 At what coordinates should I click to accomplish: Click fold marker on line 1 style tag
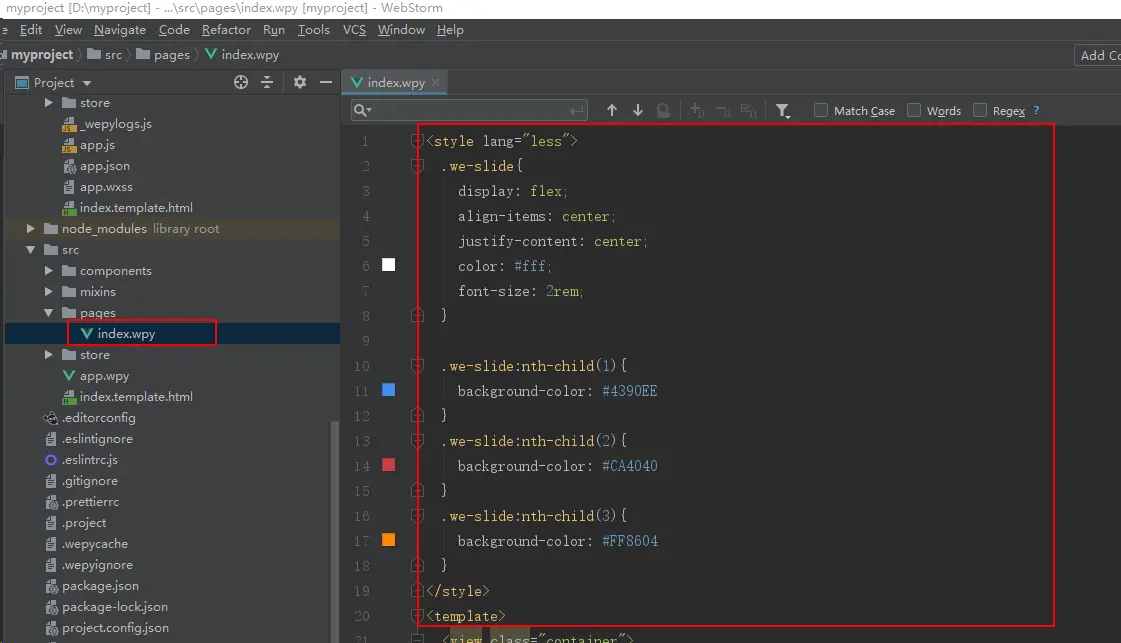pos(418,141)
